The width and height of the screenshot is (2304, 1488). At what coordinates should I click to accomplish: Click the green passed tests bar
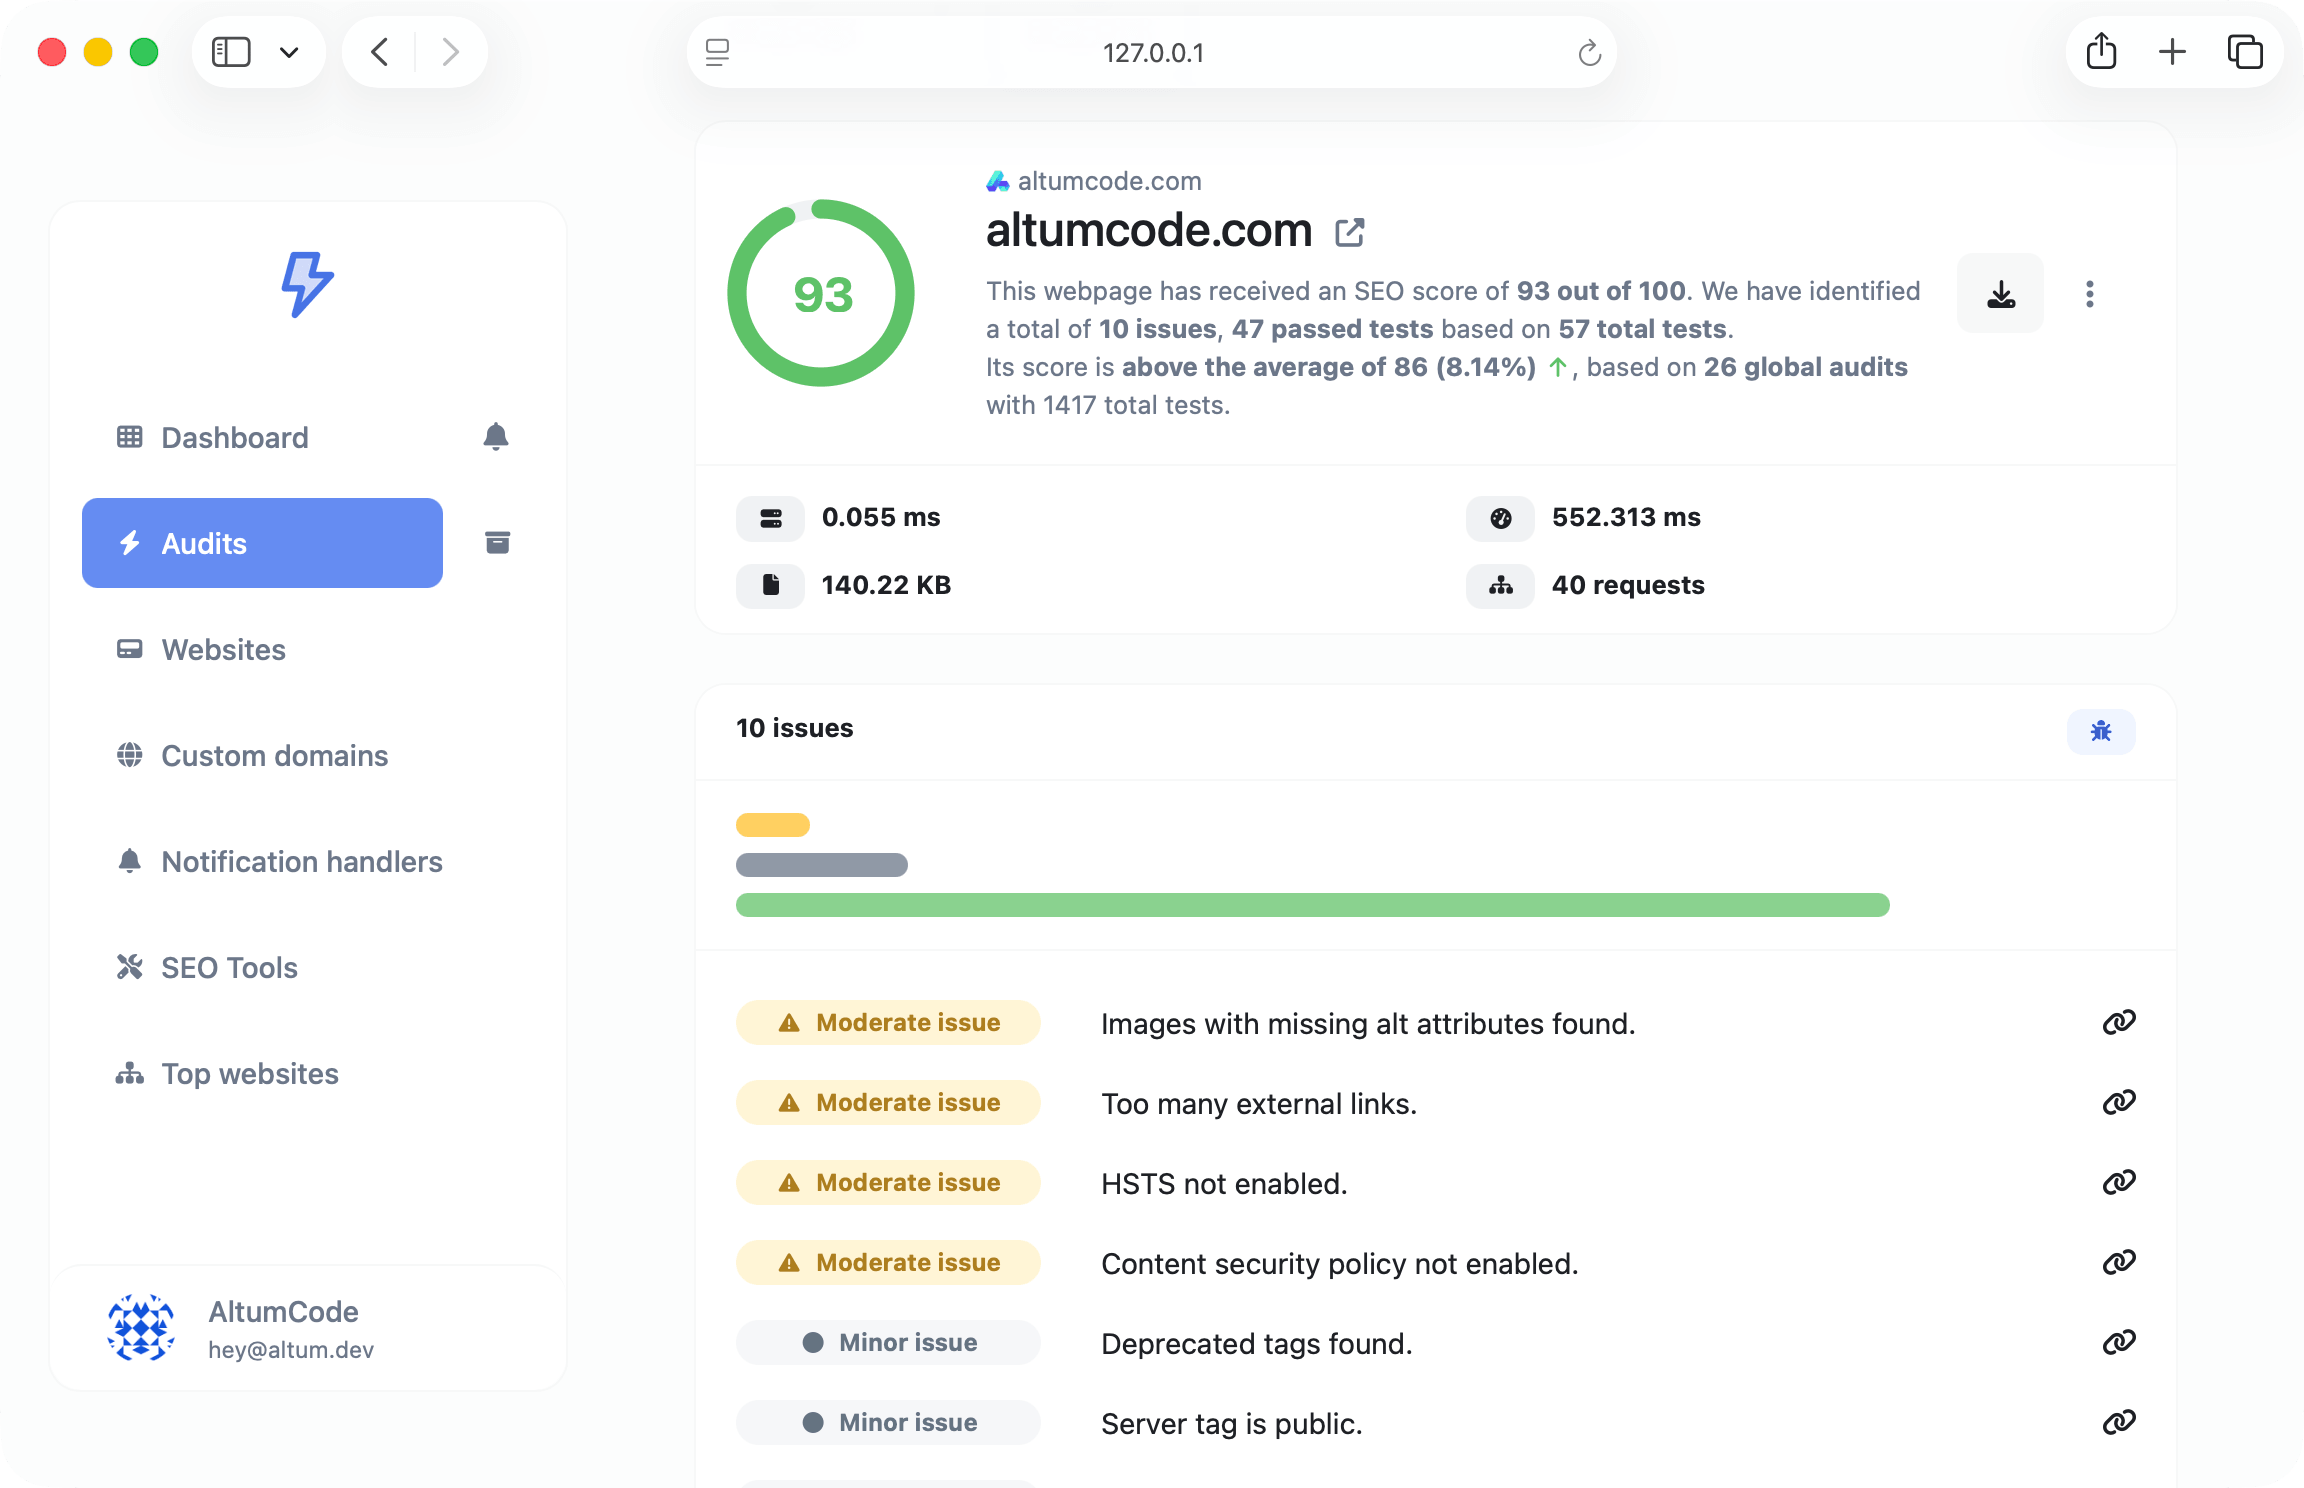(x=1313, y=905)
